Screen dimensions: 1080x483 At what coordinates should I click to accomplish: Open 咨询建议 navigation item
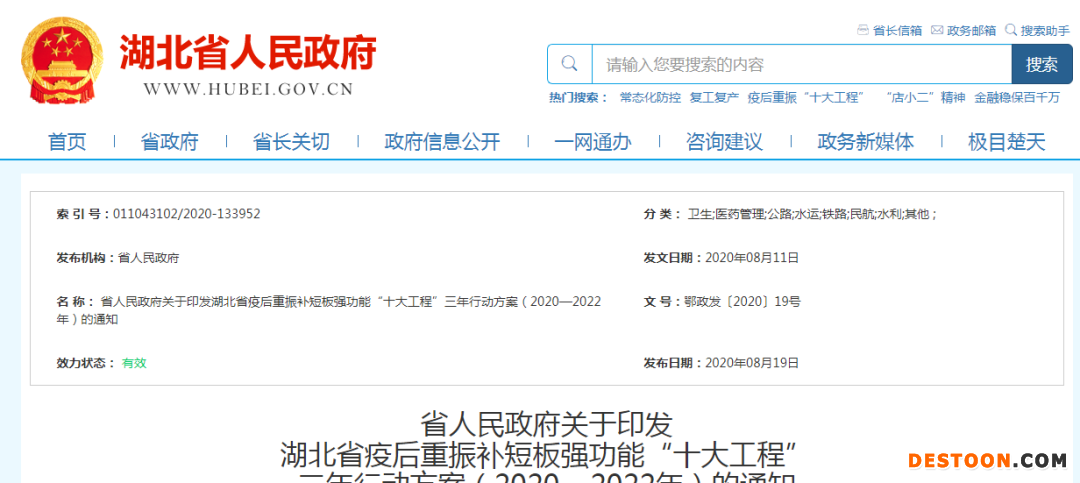(x=724, y=142)
